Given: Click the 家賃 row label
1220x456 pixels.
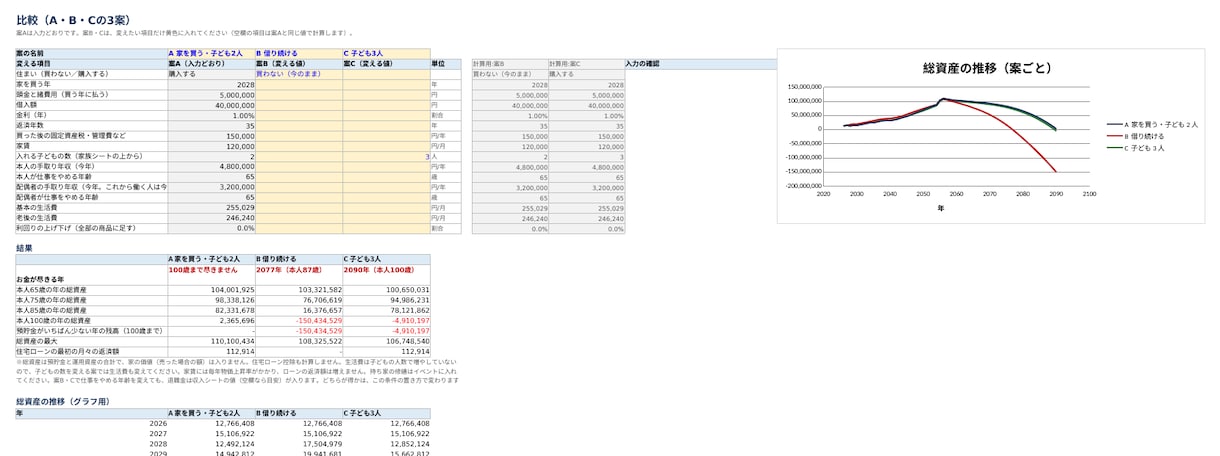Looking at the screenshot, I should click(x=91, y=146).
